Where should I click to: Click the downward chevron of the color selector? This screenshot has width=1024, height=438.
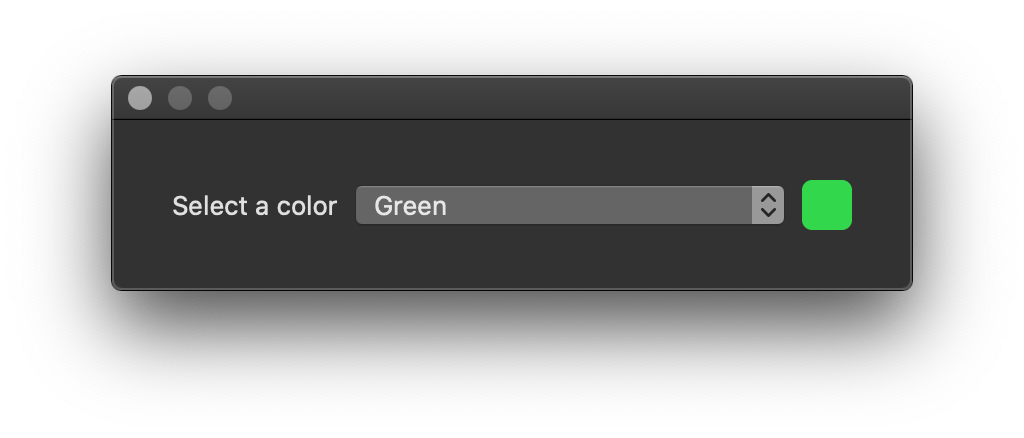[768, 213]
